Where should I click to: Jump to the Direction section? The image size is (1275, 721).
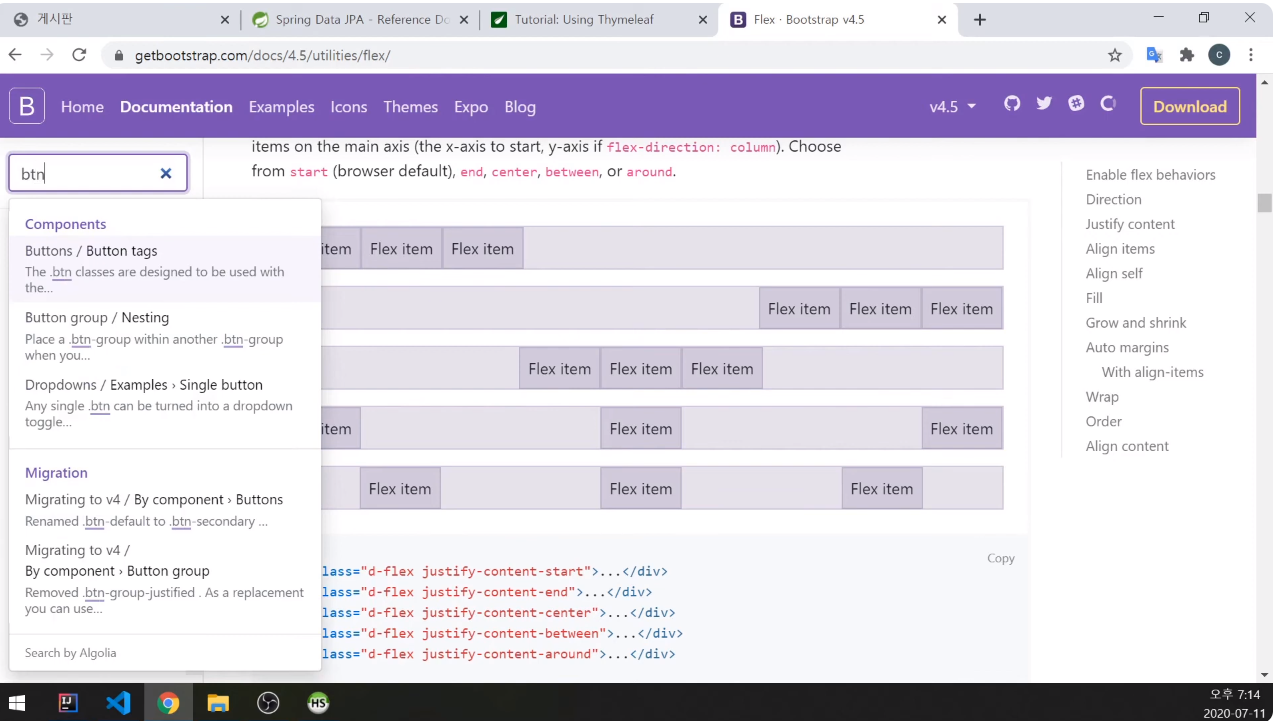coord(1113,199)
